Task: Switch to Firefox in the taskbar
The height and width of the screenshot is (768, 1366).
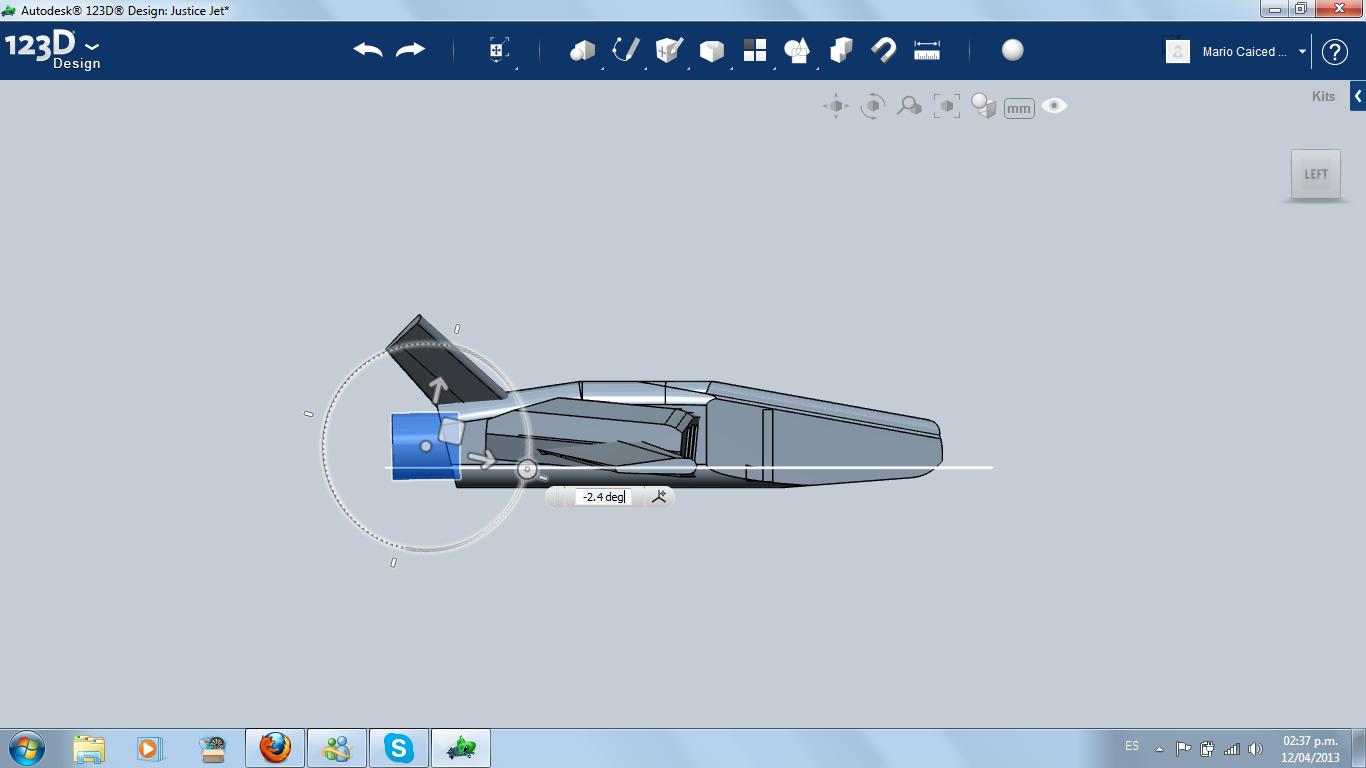Action: click(x=275, y=748)
